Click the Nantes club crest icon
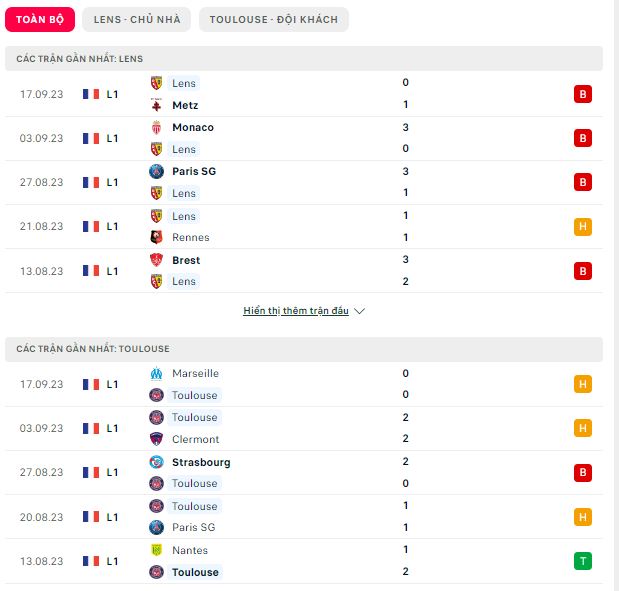This screenshot has width=619, height=591. (x=156, y=550)
